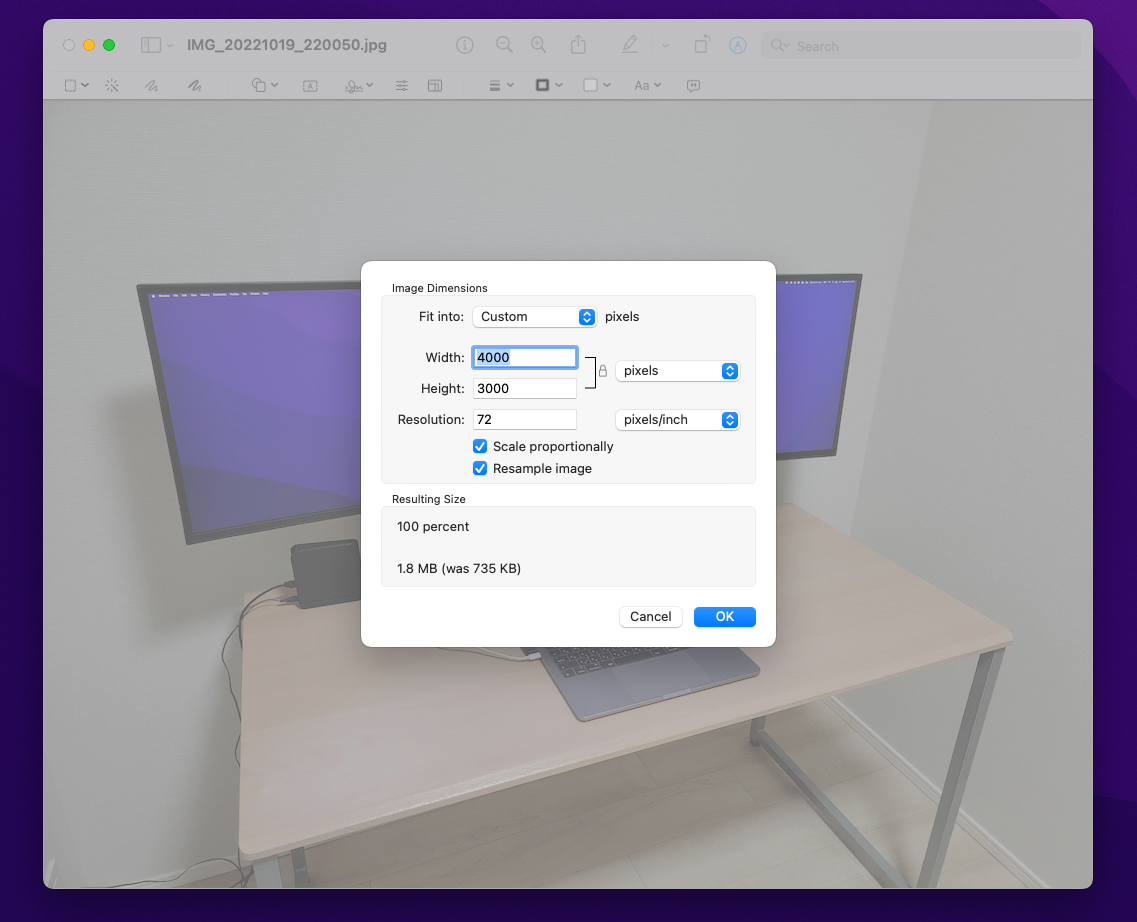Viewport: 1137px width, 922px height.
Task: Confirm the resize with OK
Action: 724,617
